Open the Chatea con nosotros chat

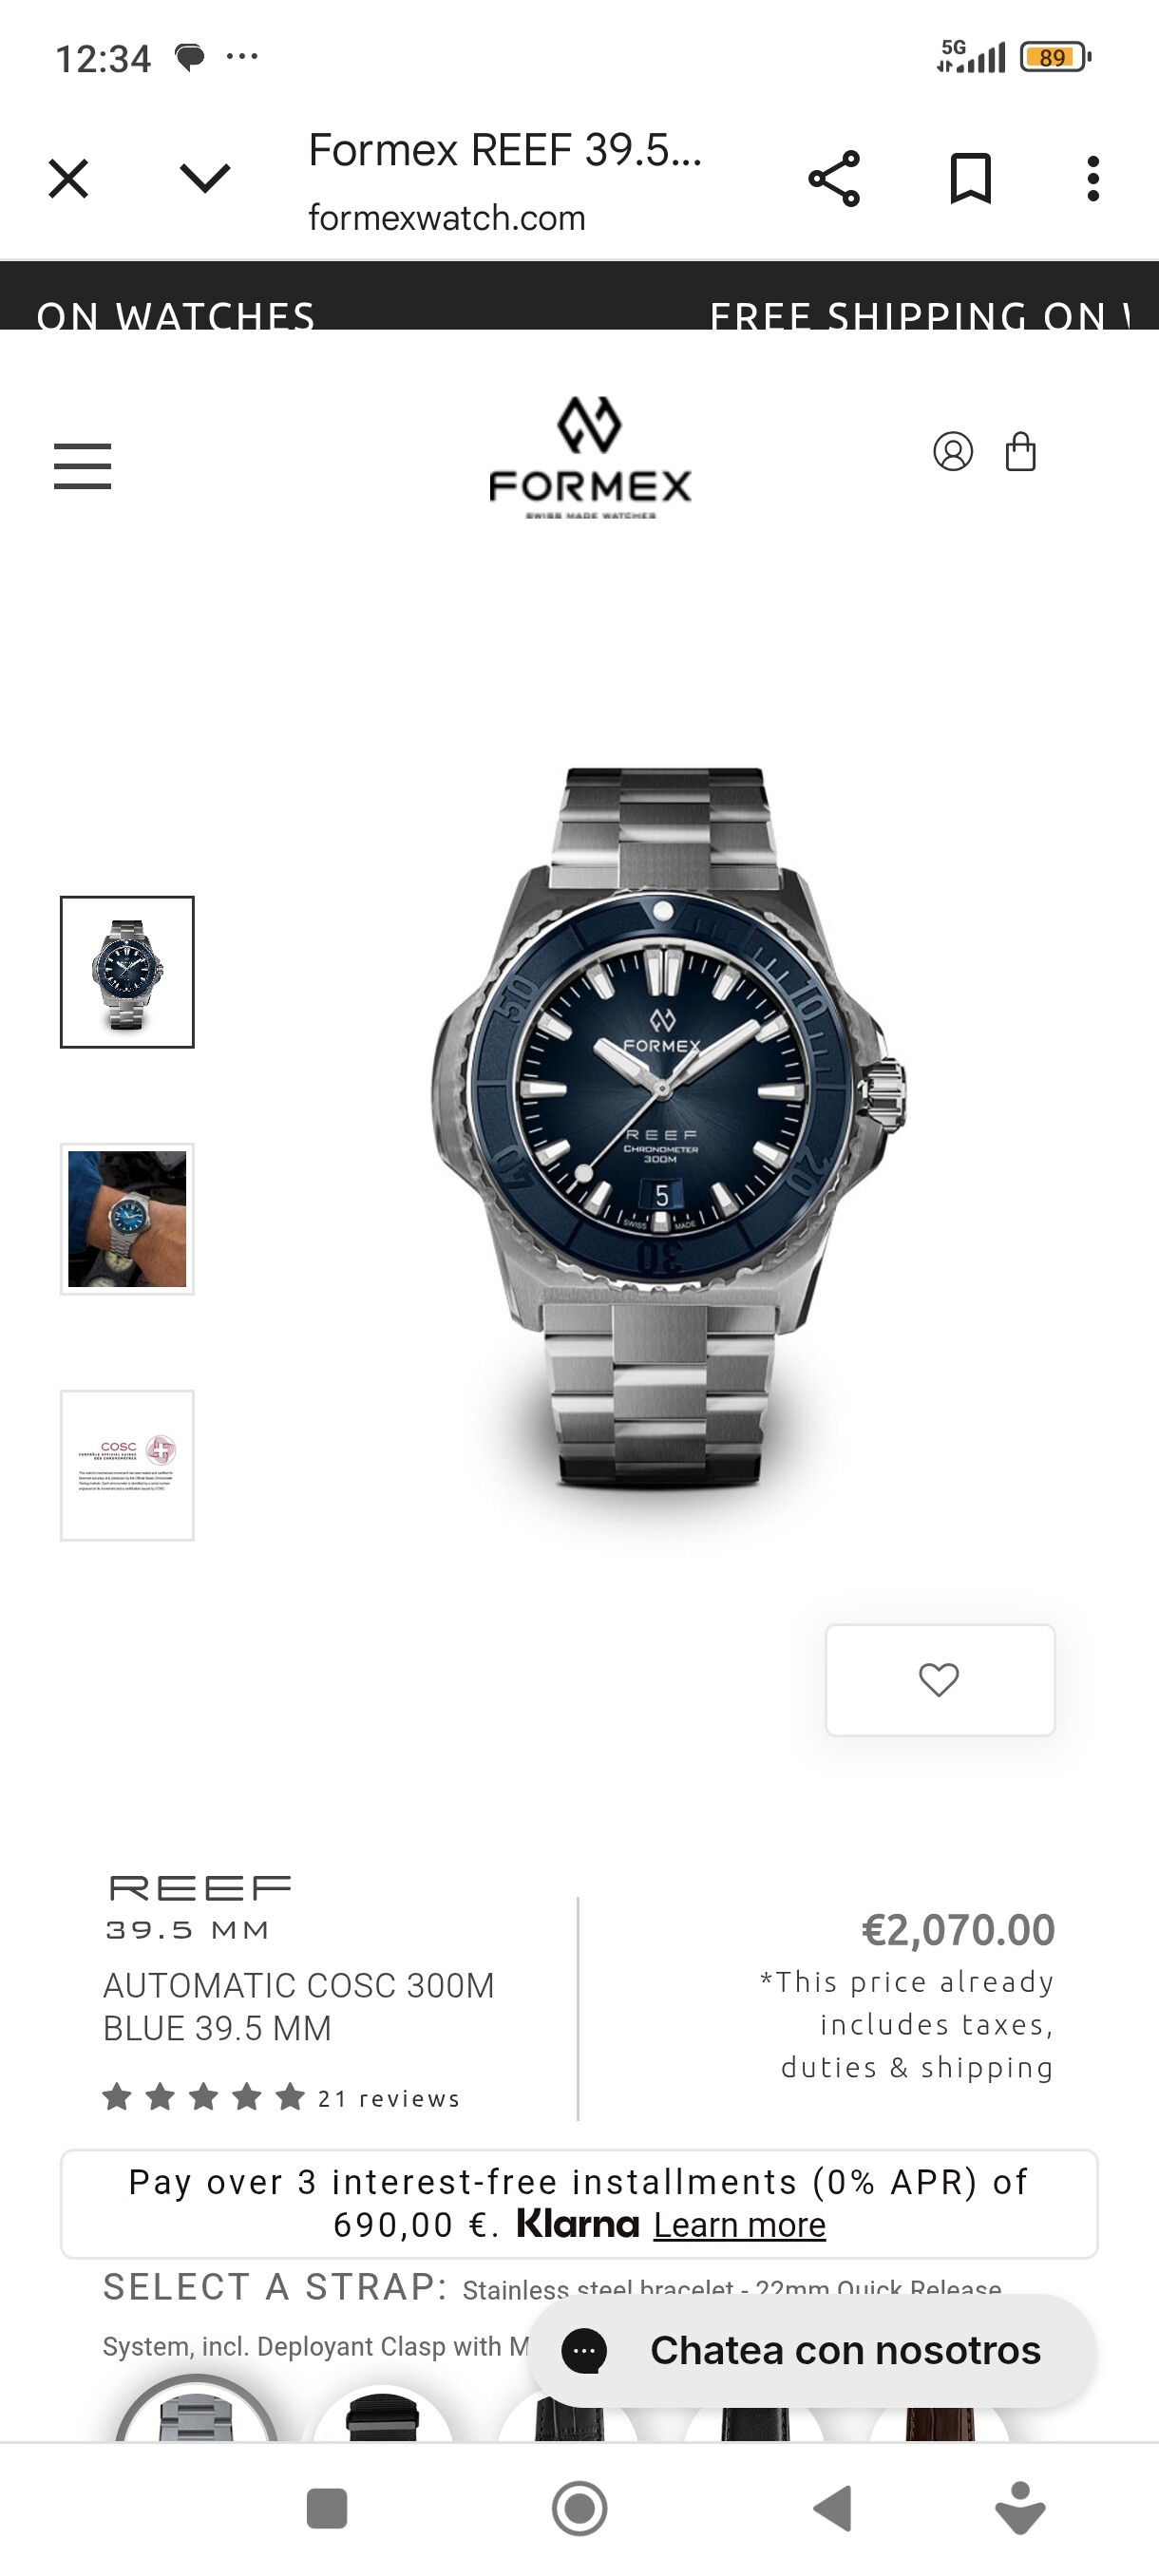[x=812, y=2350]
